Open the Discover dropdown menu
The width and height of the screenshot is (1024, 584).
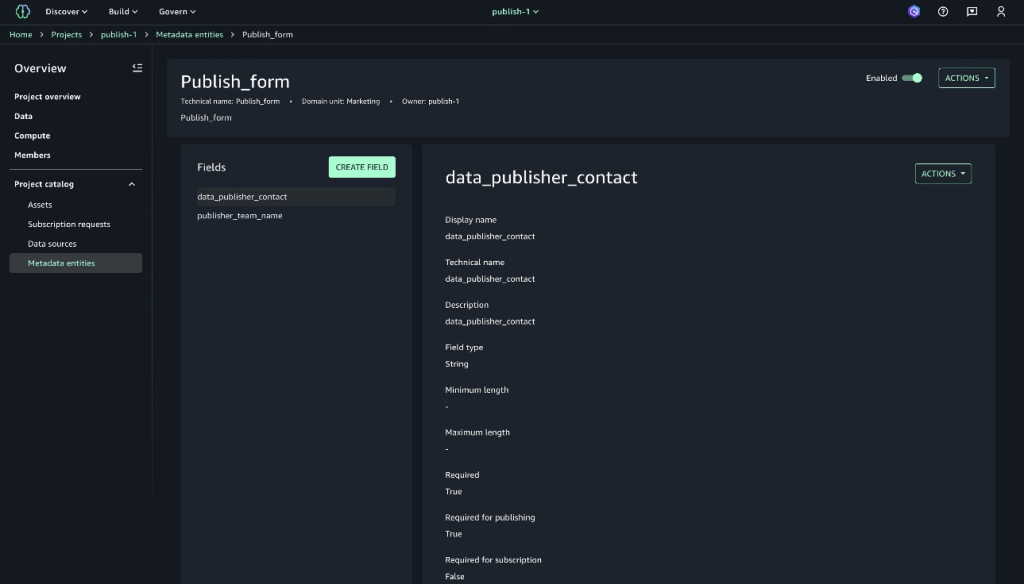(x=66, y=12)
